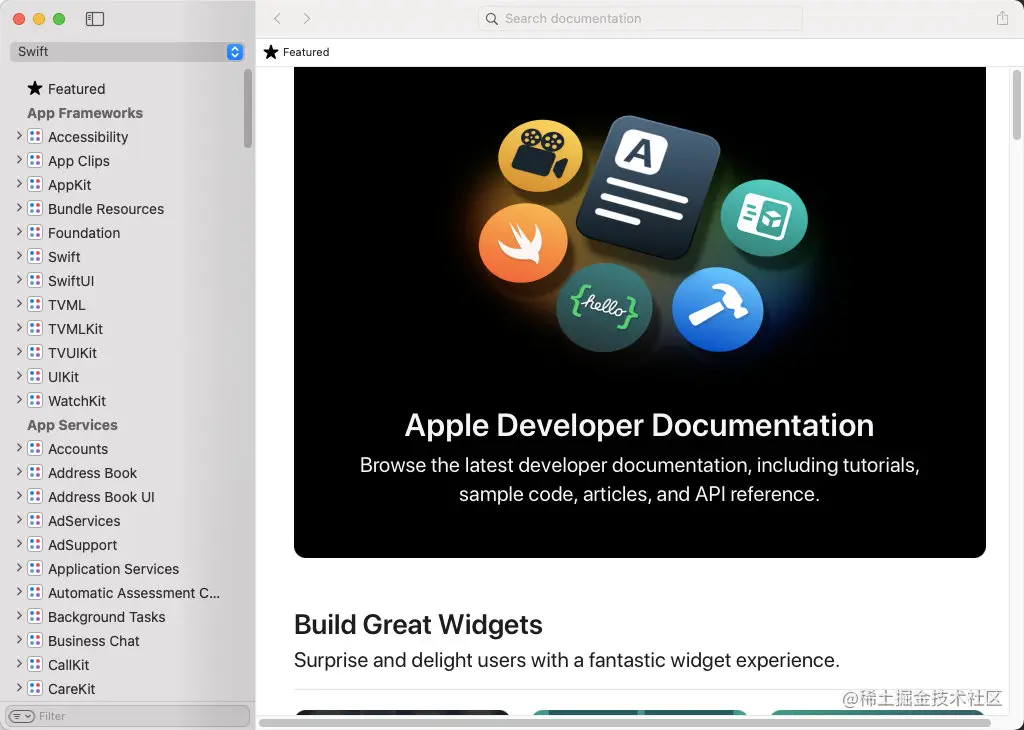
Task: Click the content vertical scrollbar
Action: tap(1017, 104)
